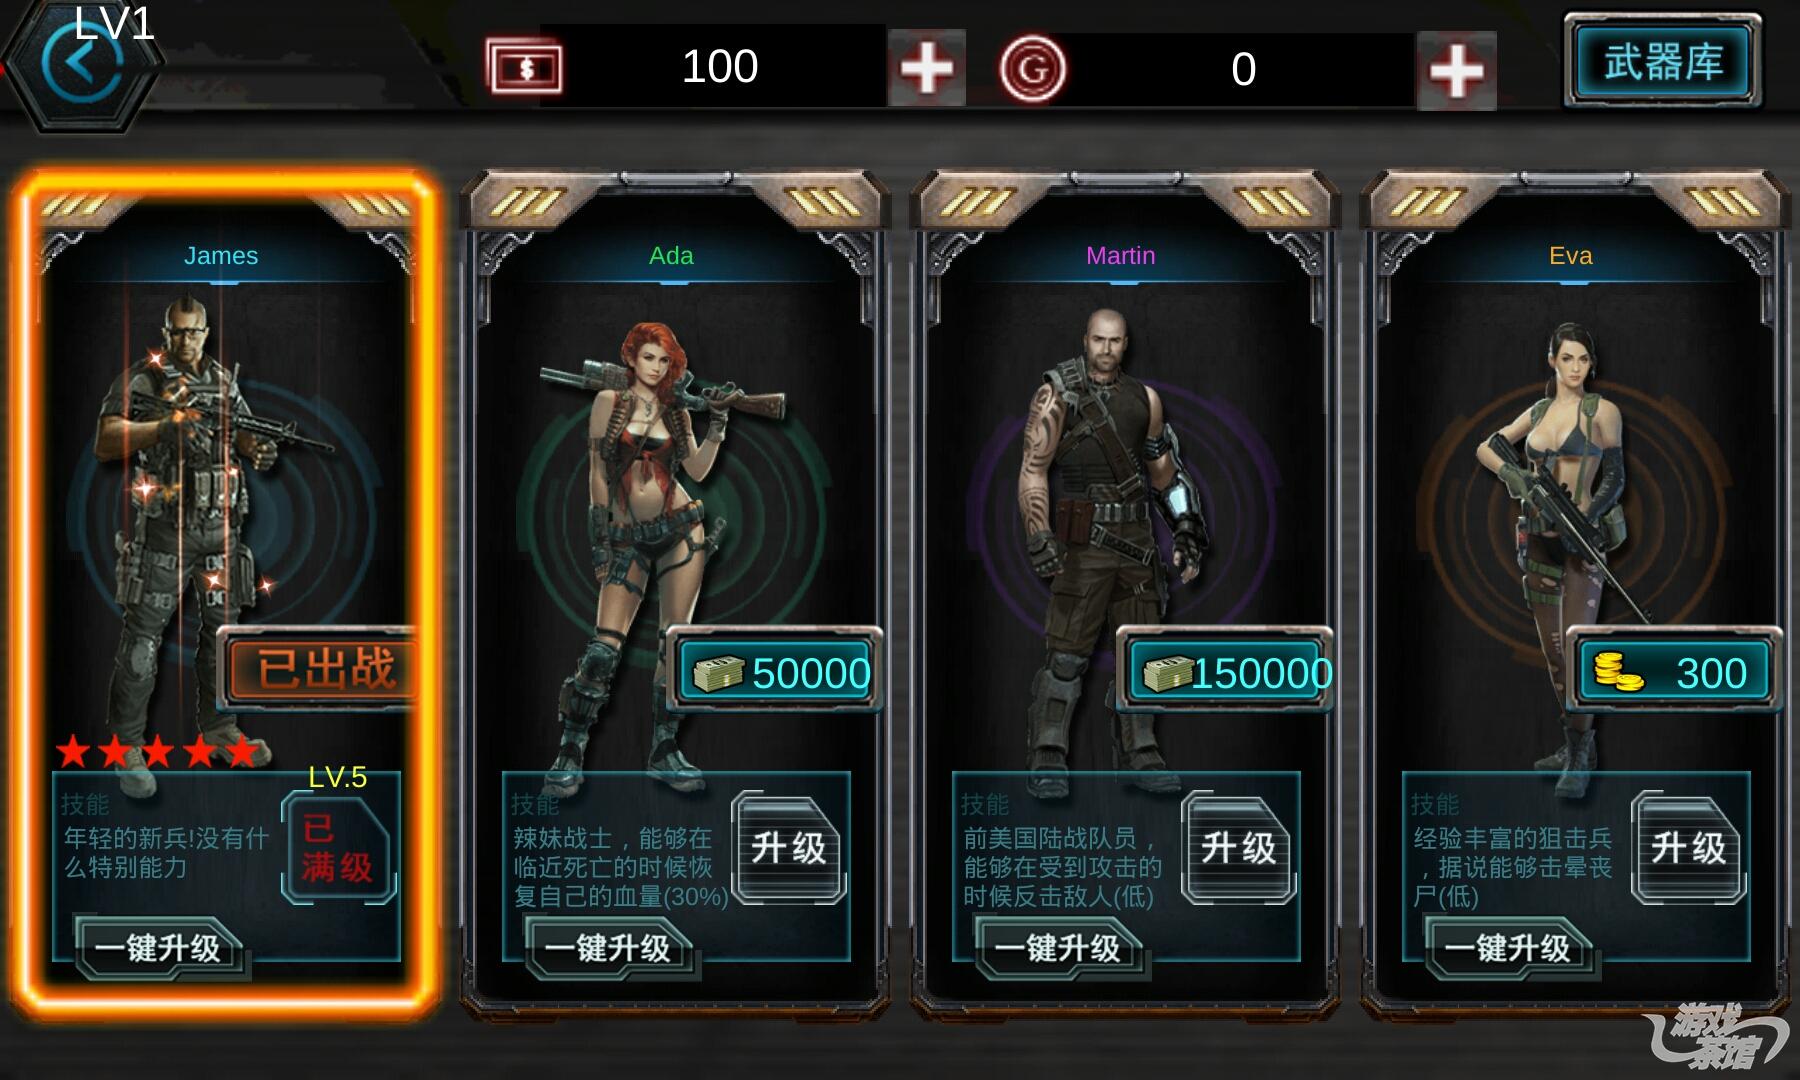The width and height of the screenshot is (1800, 1080).
Task: Open the 武器库 weapon armory
Action: coord(1663,62)
